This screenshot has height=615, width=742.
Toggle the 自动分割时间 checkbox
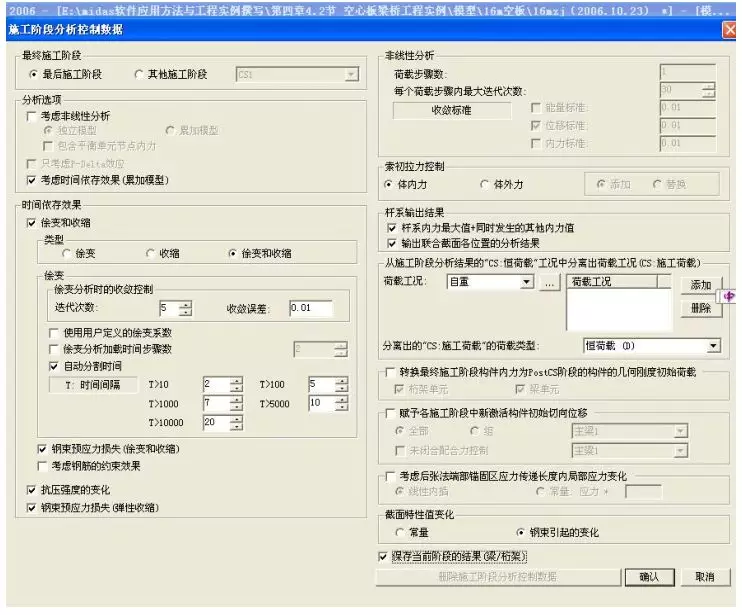(54, 366)
